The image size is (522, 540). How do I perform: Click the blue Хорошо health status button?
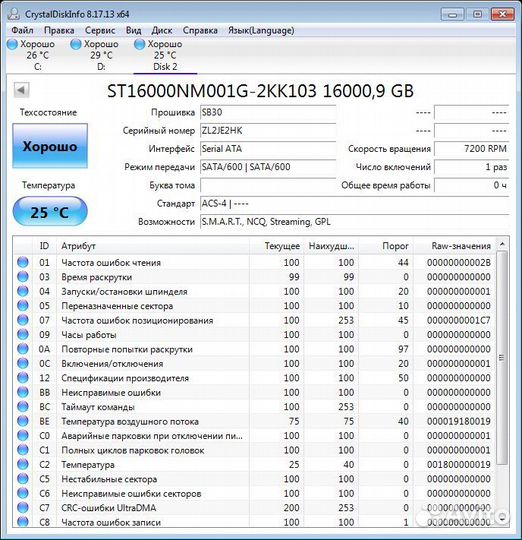(x=50, y=146)
